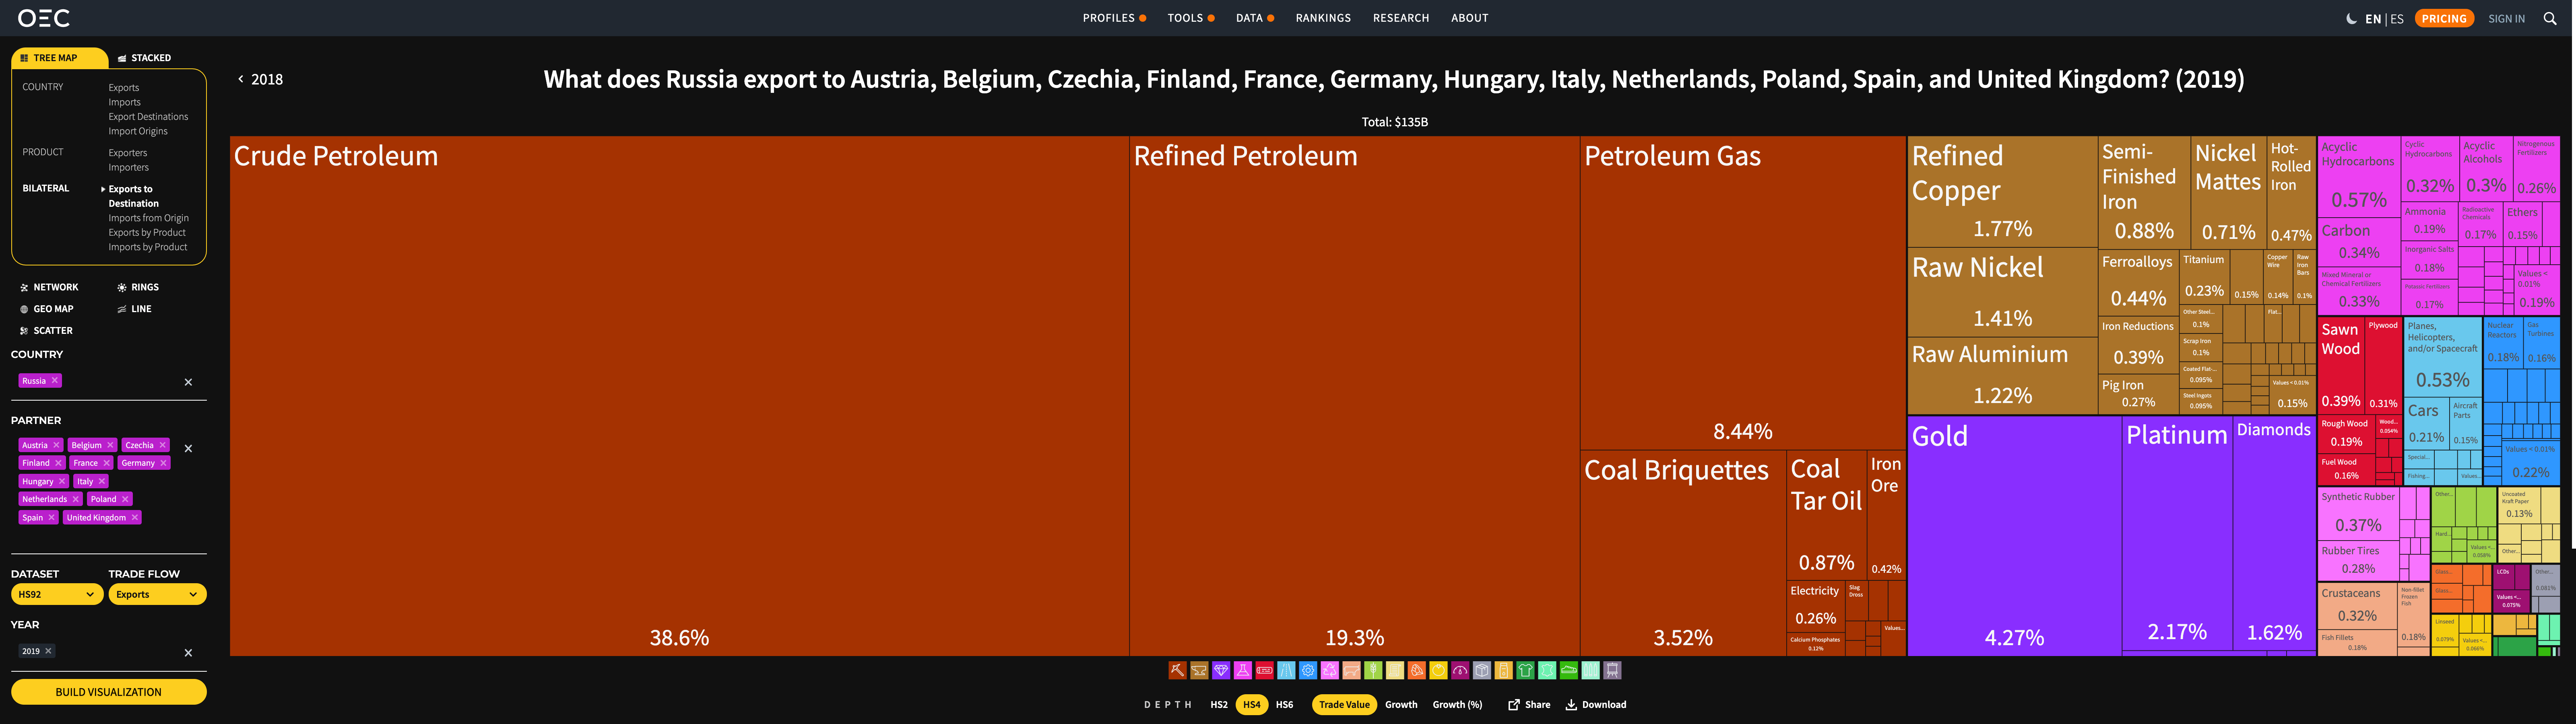
Task: Filter by Footwear sneaker icon
Action: 1569,671
